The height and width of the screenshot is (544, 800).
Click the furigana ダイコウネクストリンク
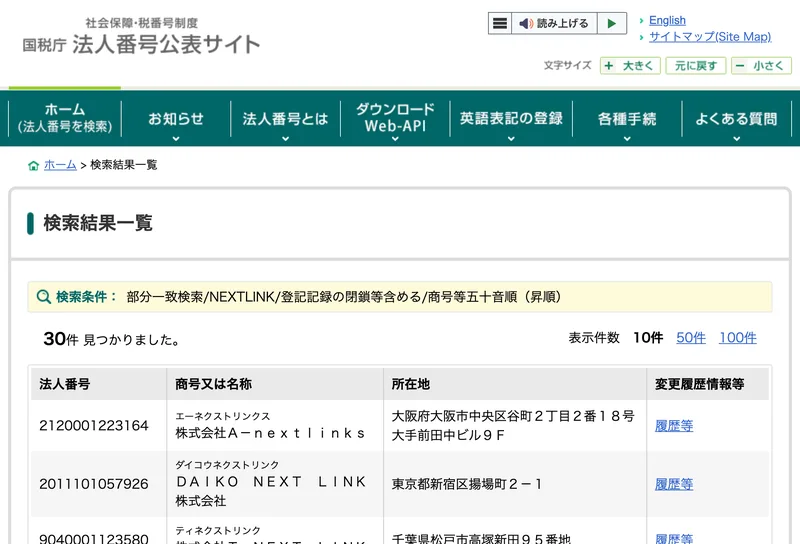(227, 465)
